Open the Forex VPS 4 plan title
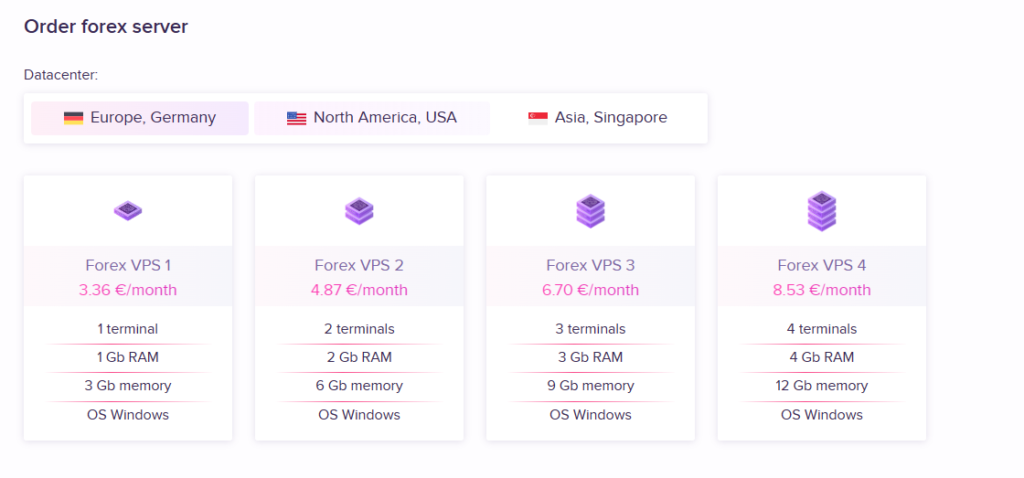Image resolution: width=1024 pixels, height=478 pixels. (x=822, y=266)
